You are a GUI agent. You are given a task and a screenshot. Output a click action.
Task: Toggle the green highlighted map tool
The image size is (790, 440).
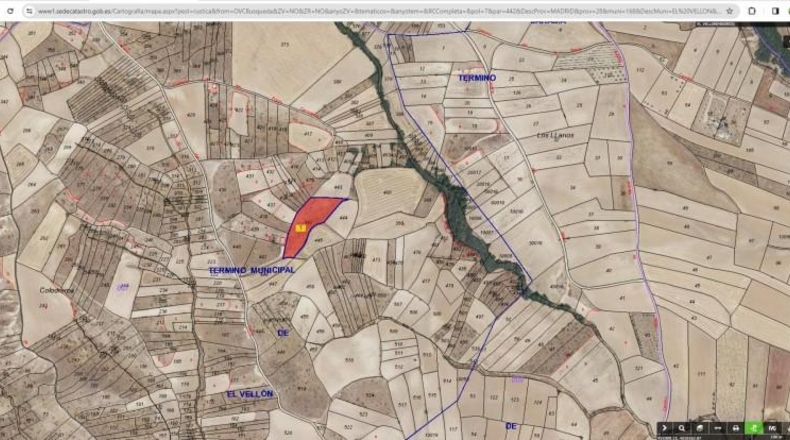754,428
